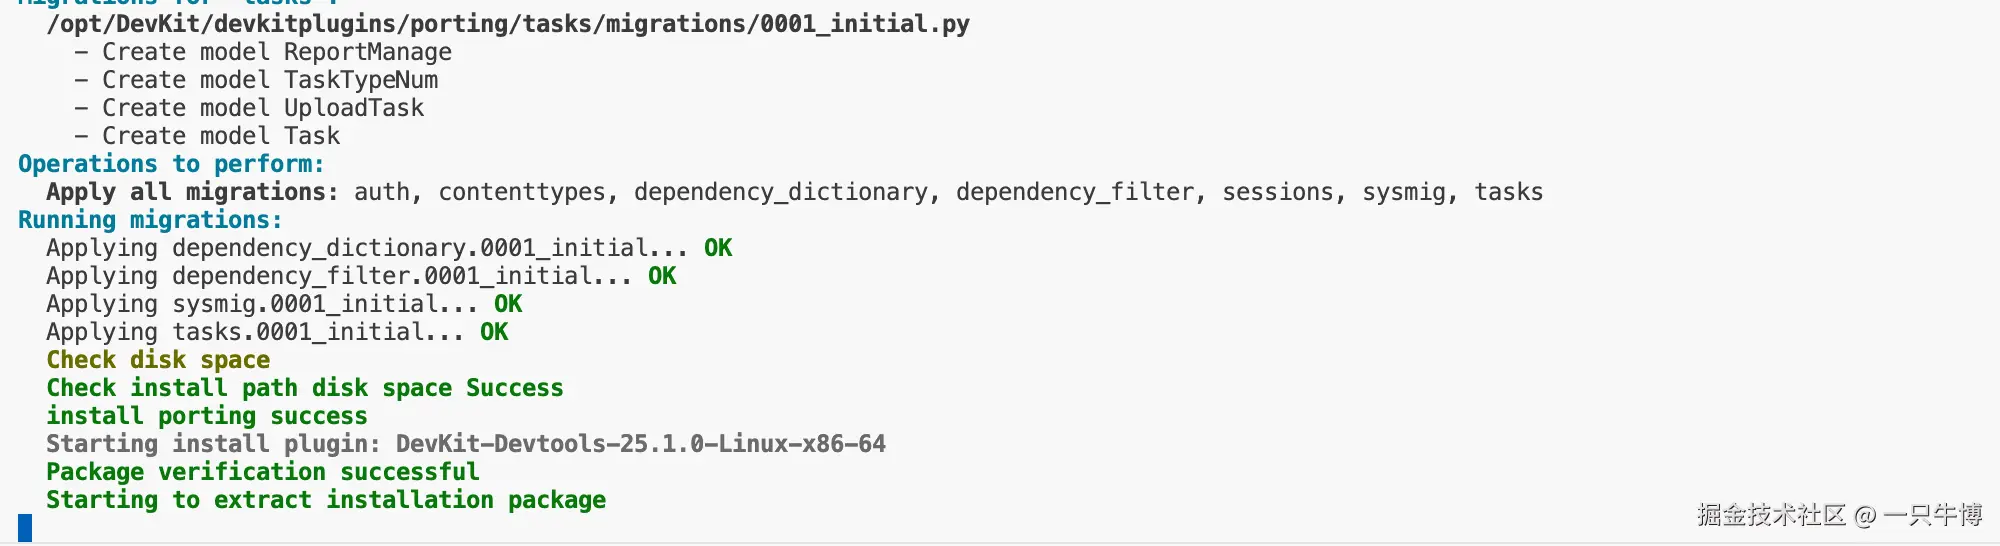This screenshot has height=546, width=2000.
Task: Click OK after dependency_filter.0001_initial
Action: click(x=662, y=276)
